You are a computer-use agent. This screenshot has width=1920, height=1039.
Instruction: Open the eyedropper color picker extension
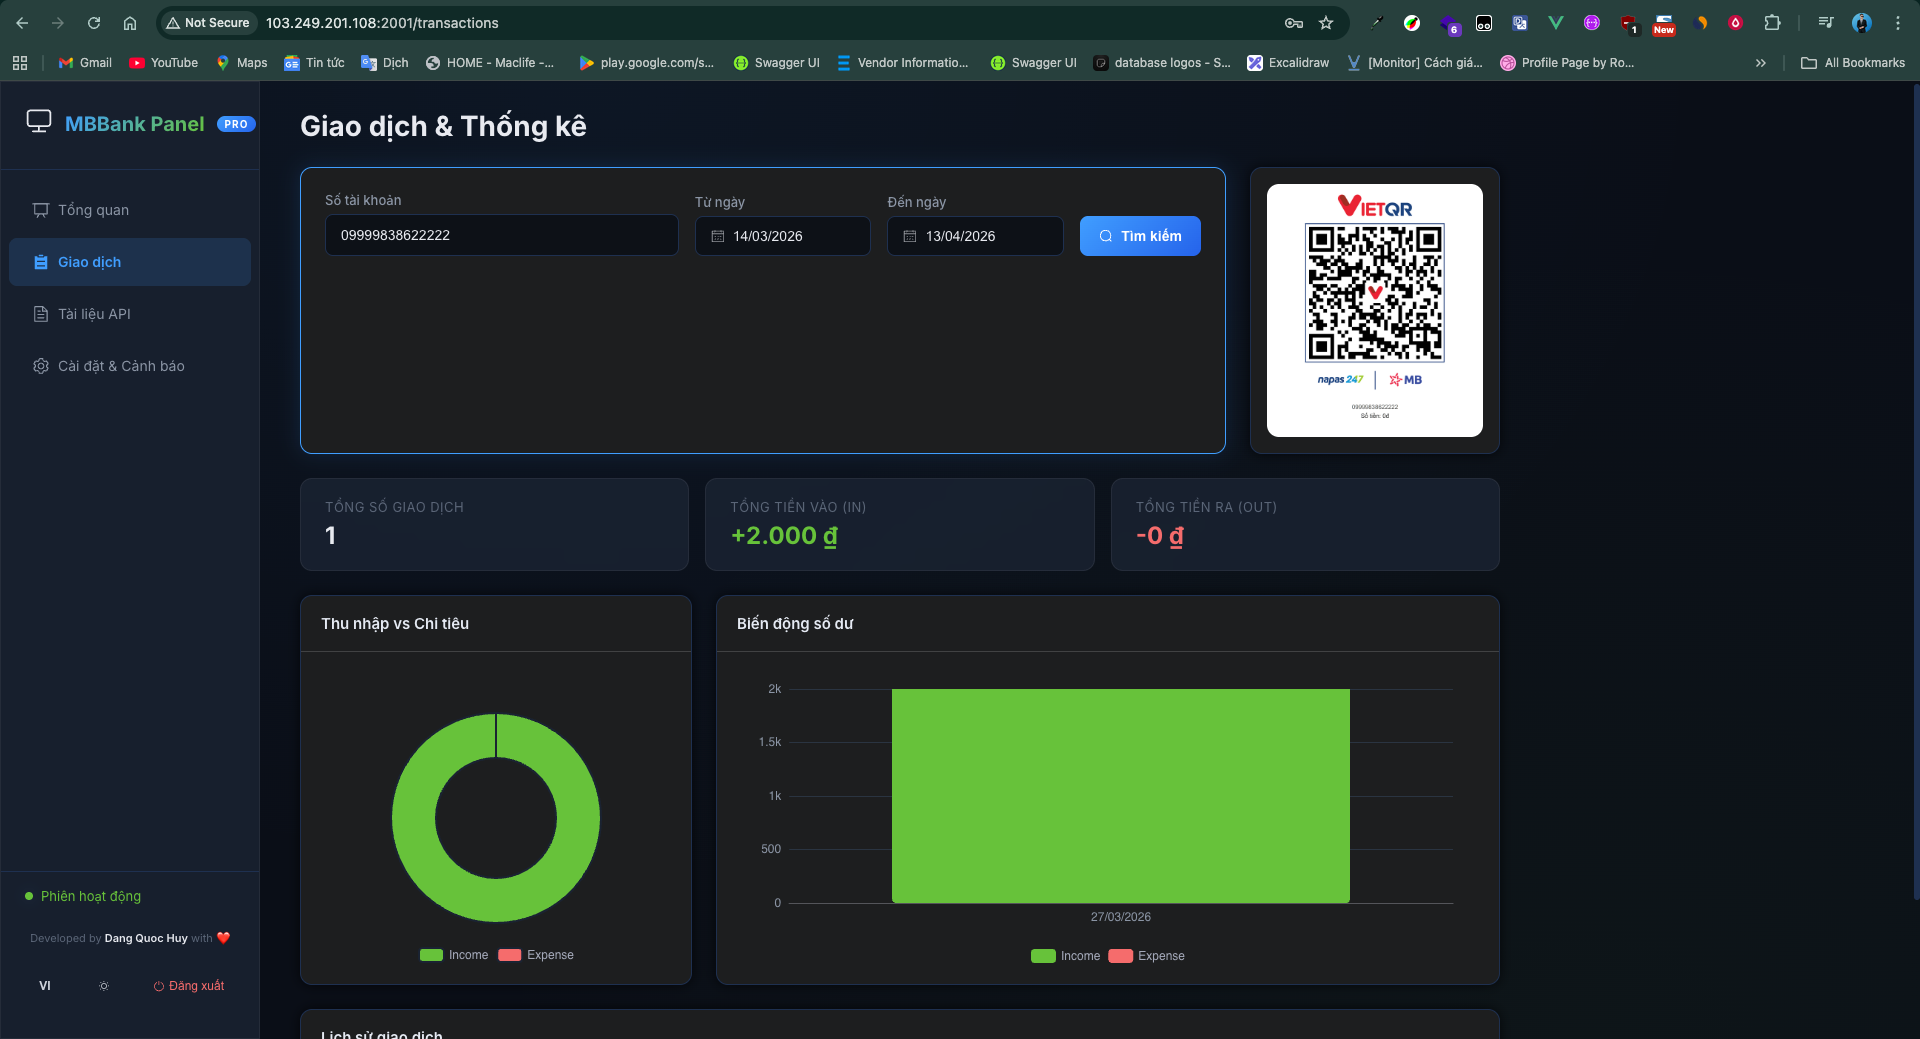[x=1376, y=23]
